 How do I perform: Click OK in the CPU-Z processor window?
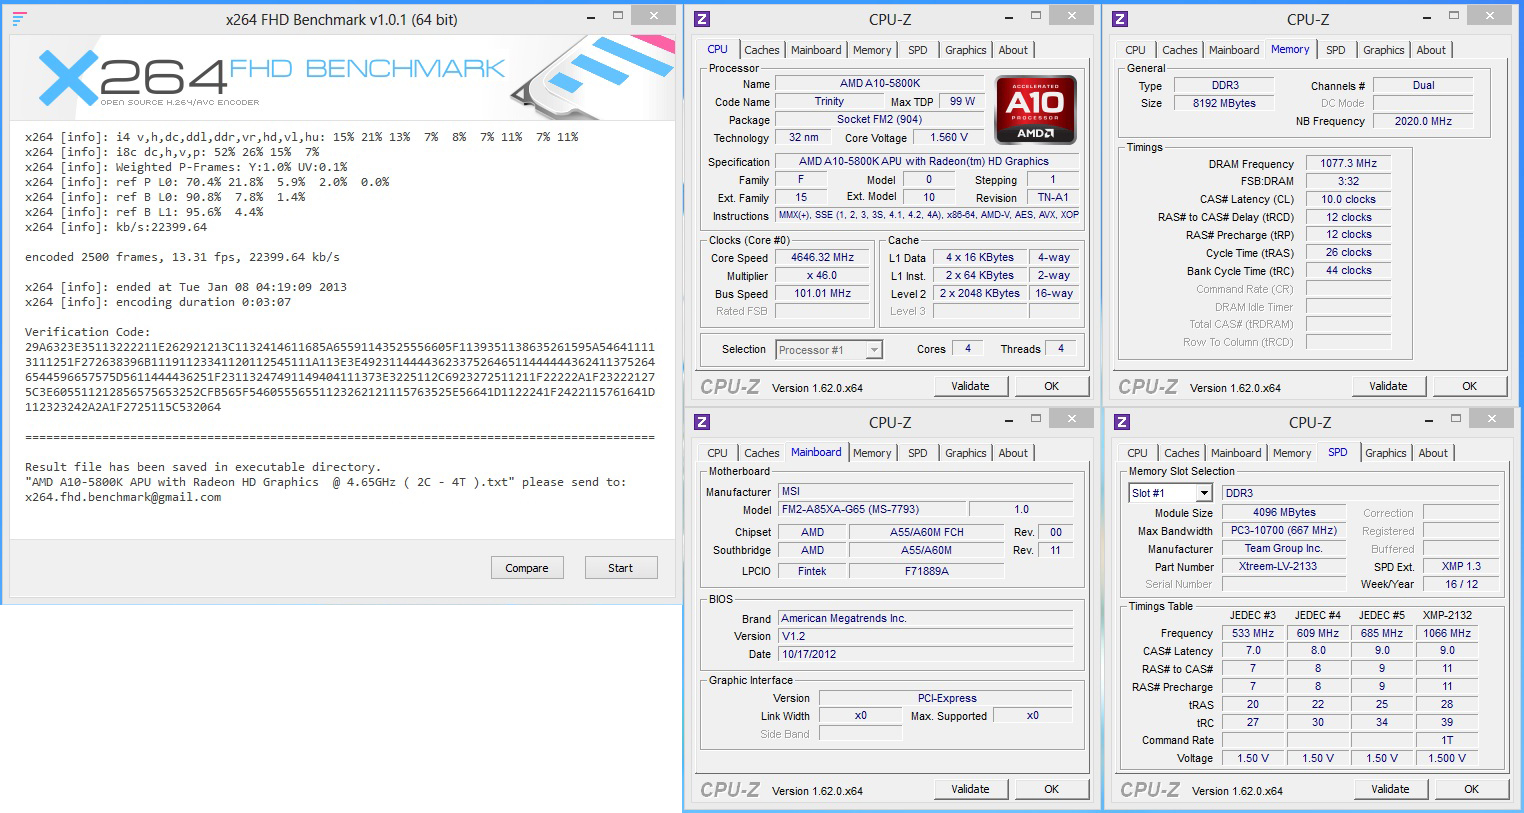[x=1052, y=386]
